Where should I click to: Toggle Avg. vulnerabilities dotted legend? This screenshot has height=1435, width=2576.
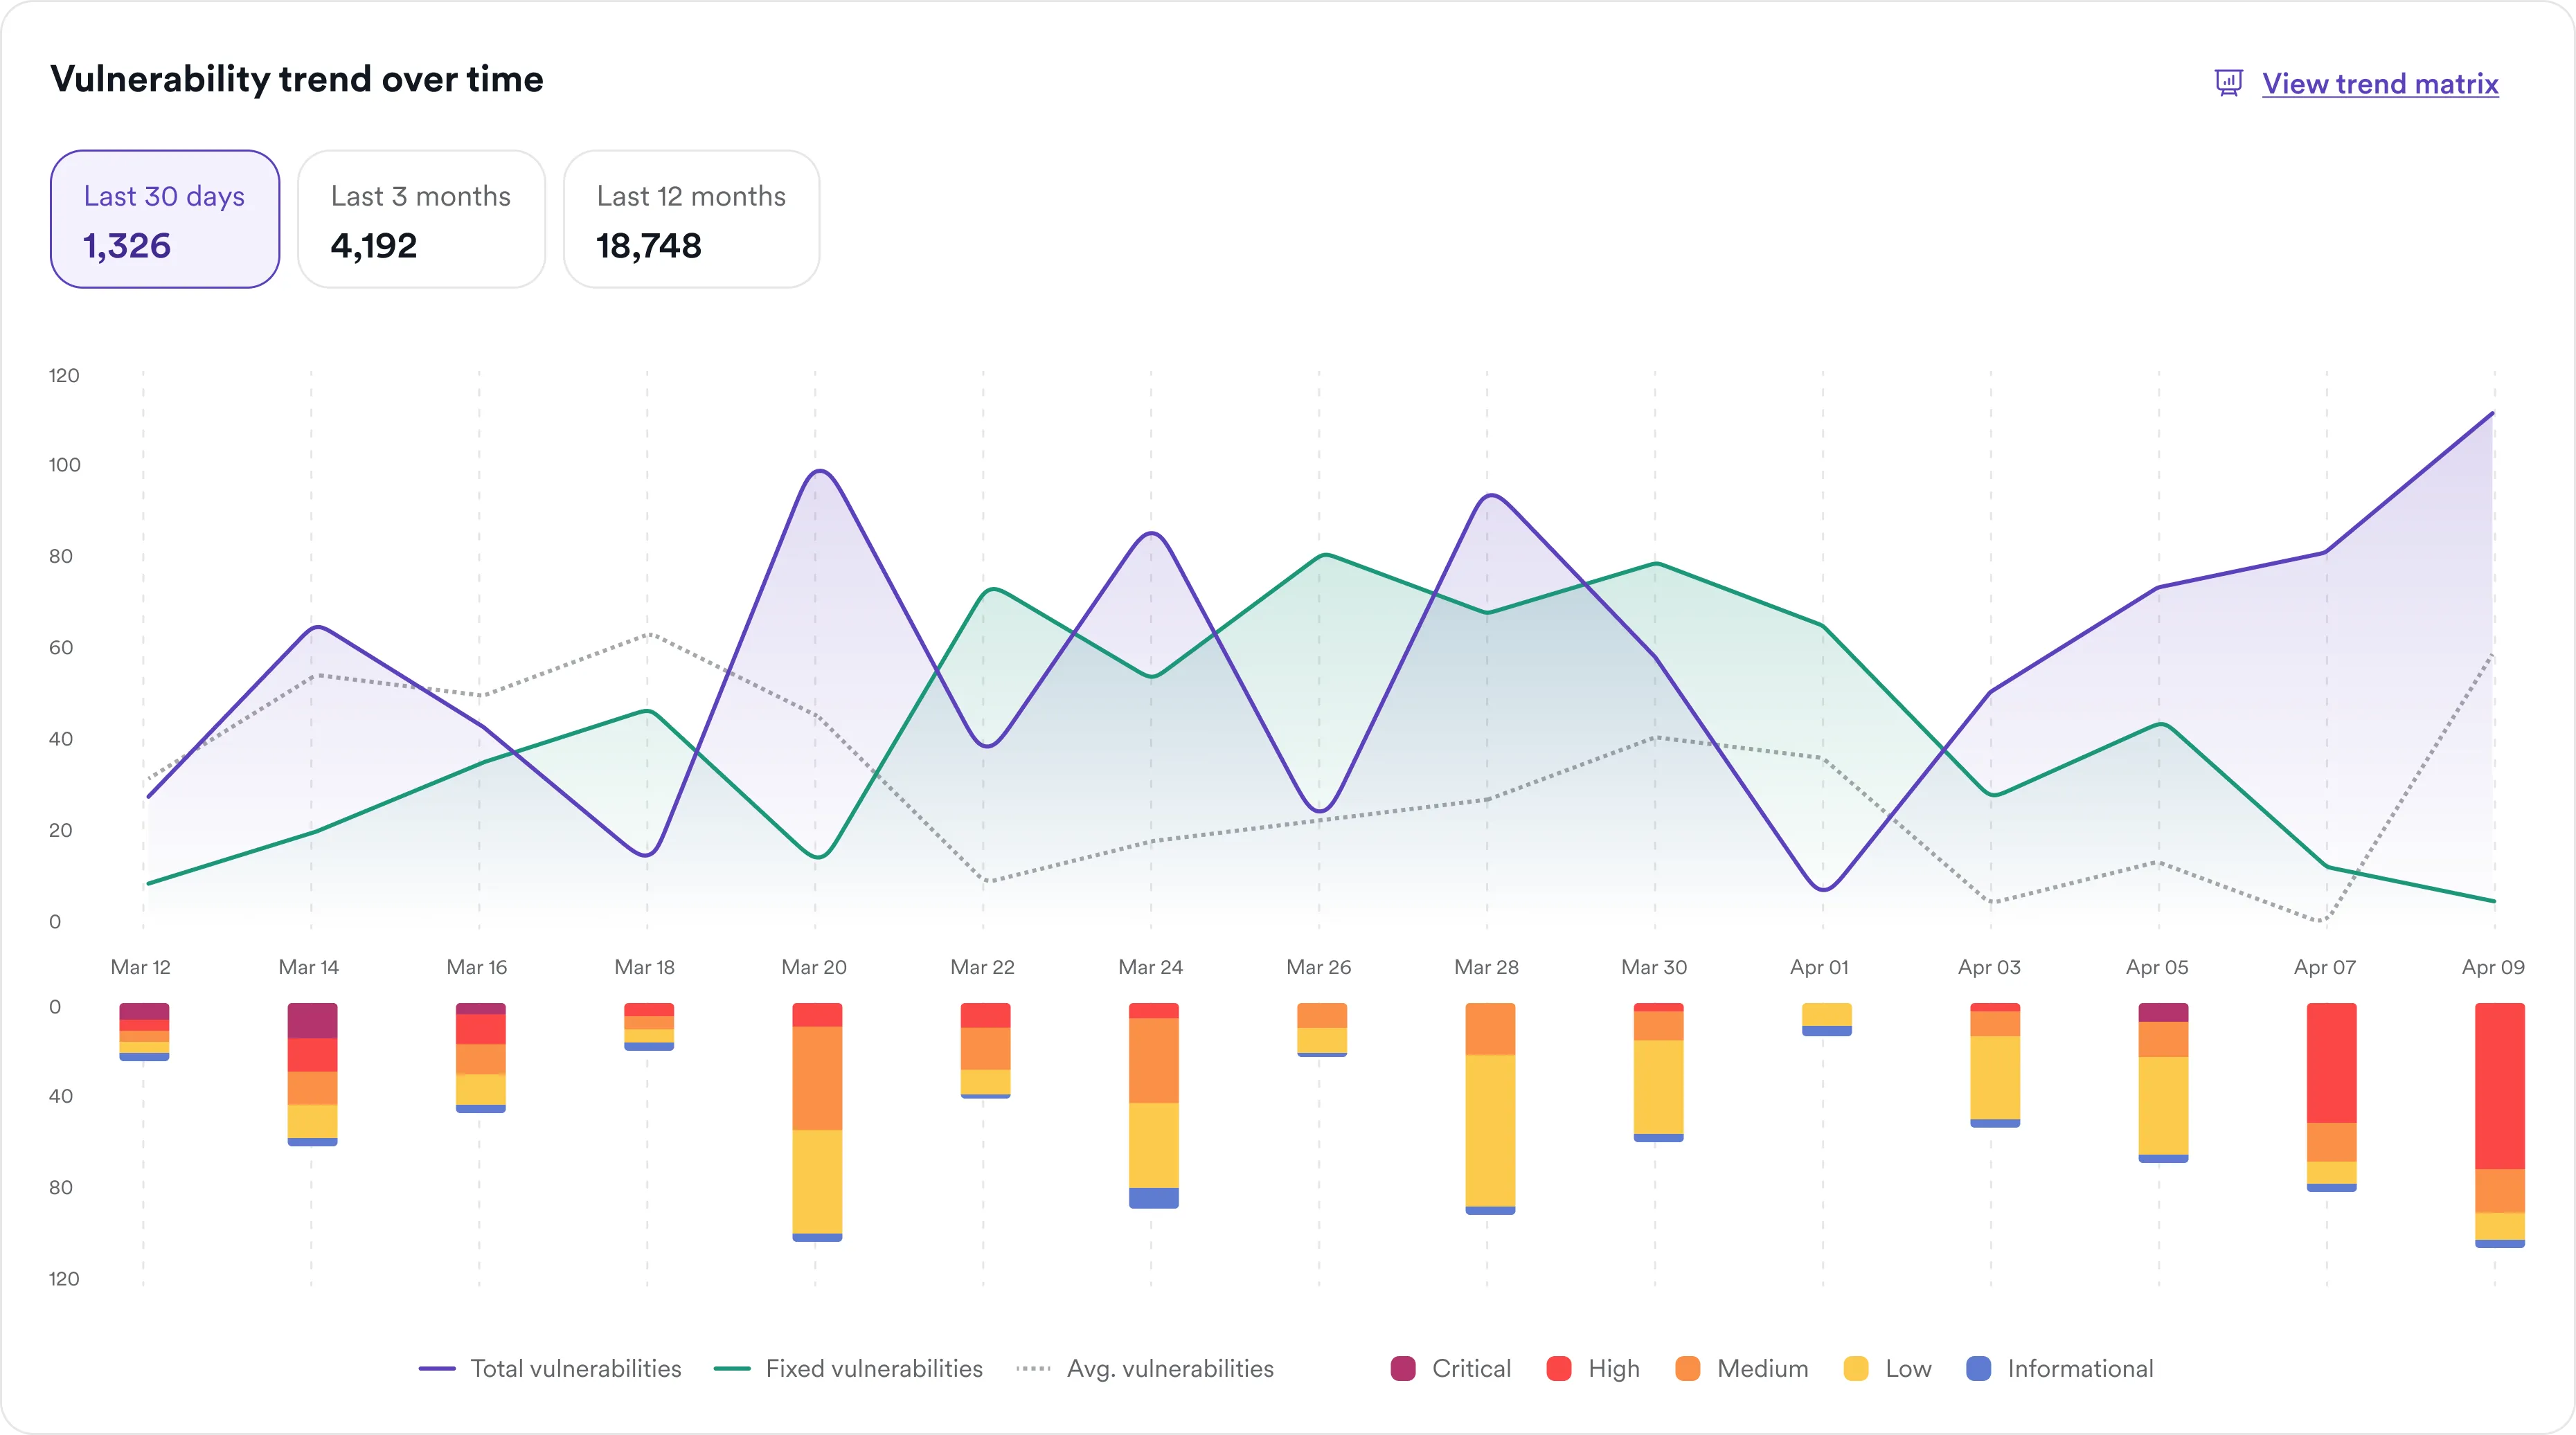(x=1145, y=1368)
